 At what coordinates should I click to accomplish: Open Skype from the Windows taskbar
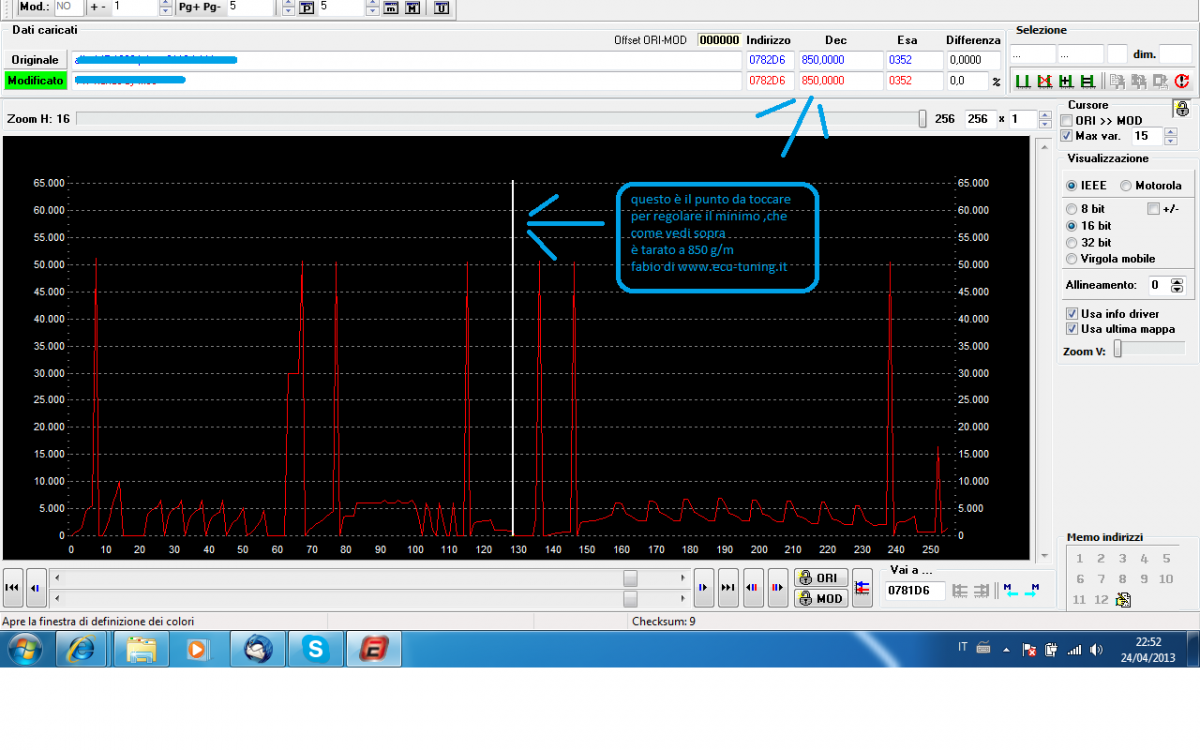point(317,650)
